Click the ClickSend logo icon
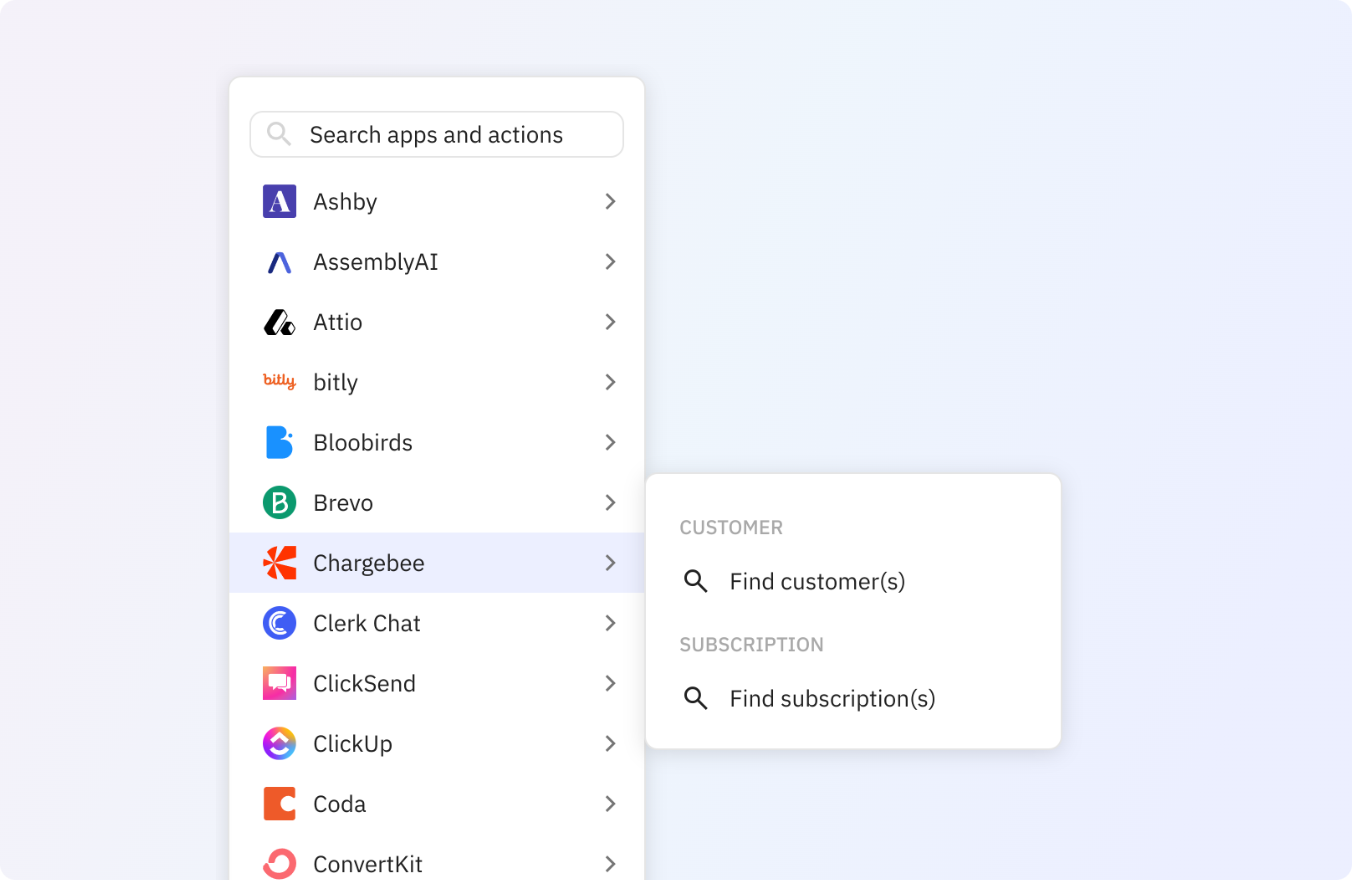The image size is (1352, 880). [x=279, y=683]
